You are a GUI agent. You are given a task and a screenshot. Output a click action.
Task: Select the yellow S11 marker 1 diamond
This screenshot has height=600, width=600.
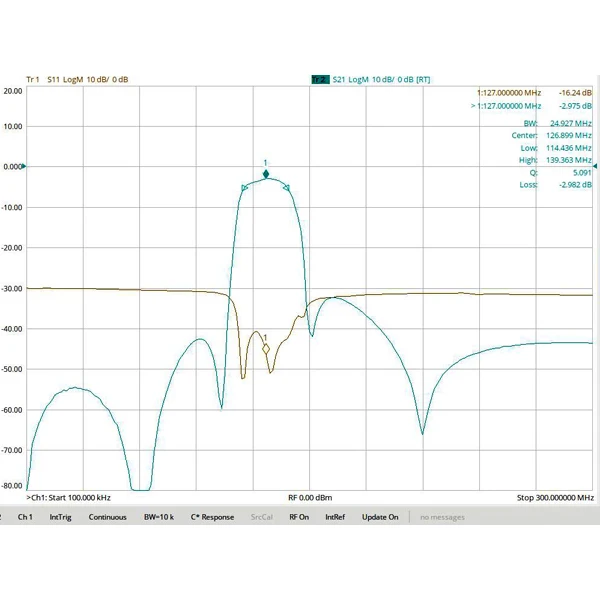tap(266, 349)
